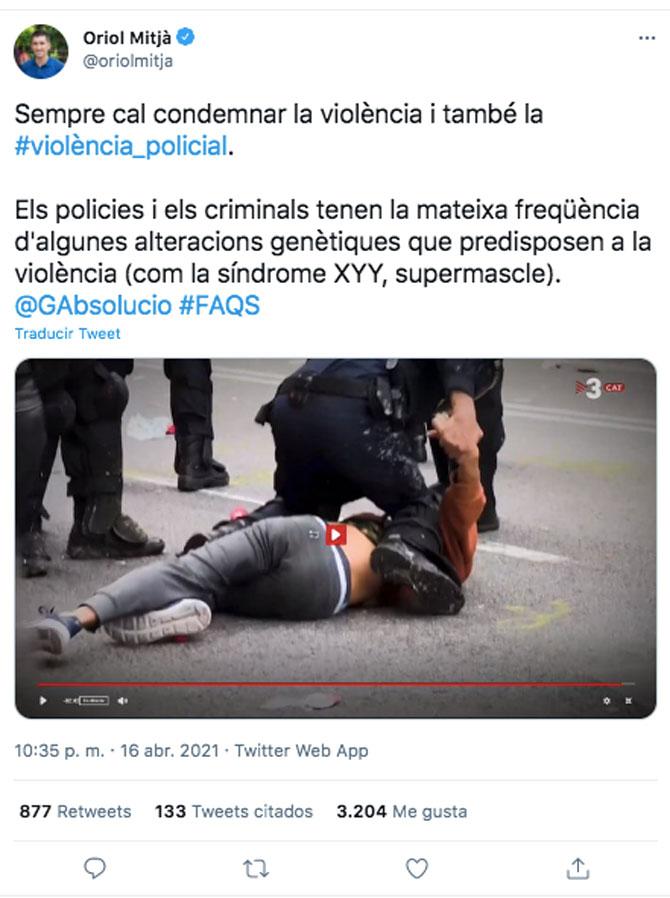Click the reply speech bubble icon
This screenshot has width=670, height=898.
coord(94,868)
